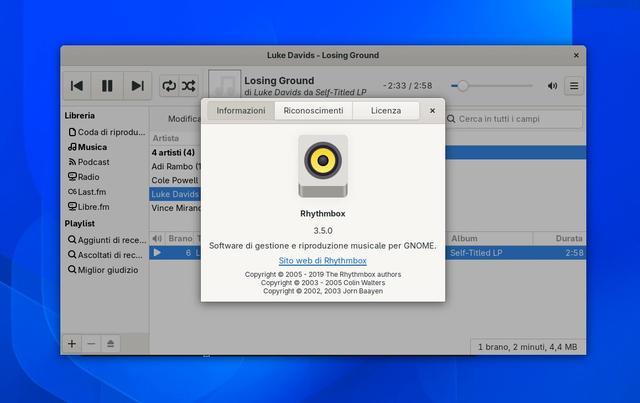Click the eject device button

pyautogui.click(x=110, y=344)
